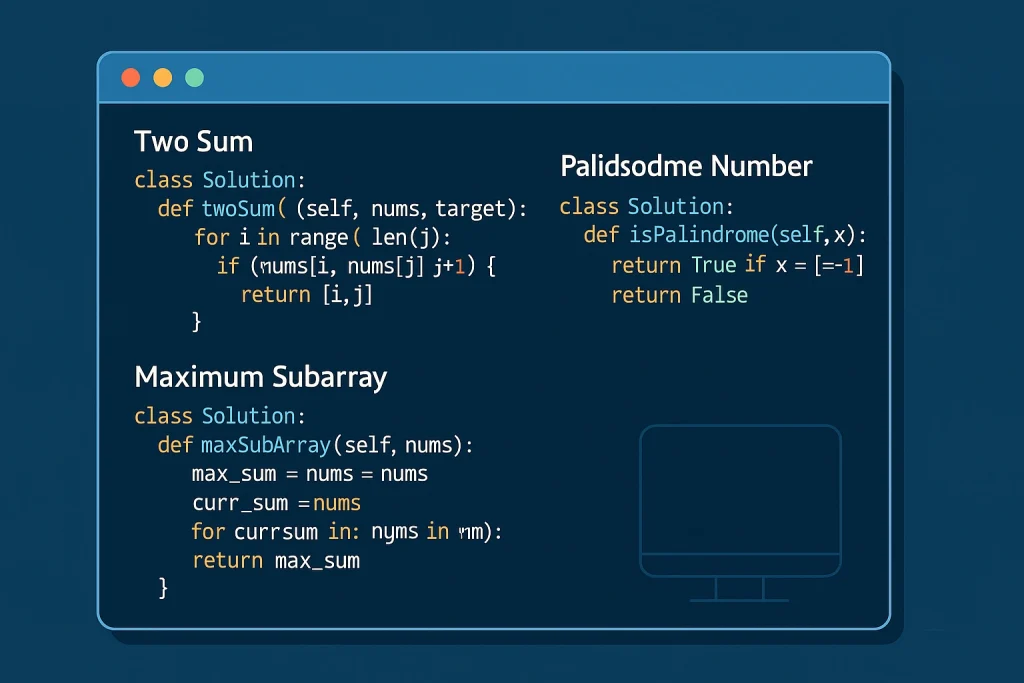The image size is (1024, 683).
Task: Select the "Two Sum" heading
Action: (x=193, y=142)
